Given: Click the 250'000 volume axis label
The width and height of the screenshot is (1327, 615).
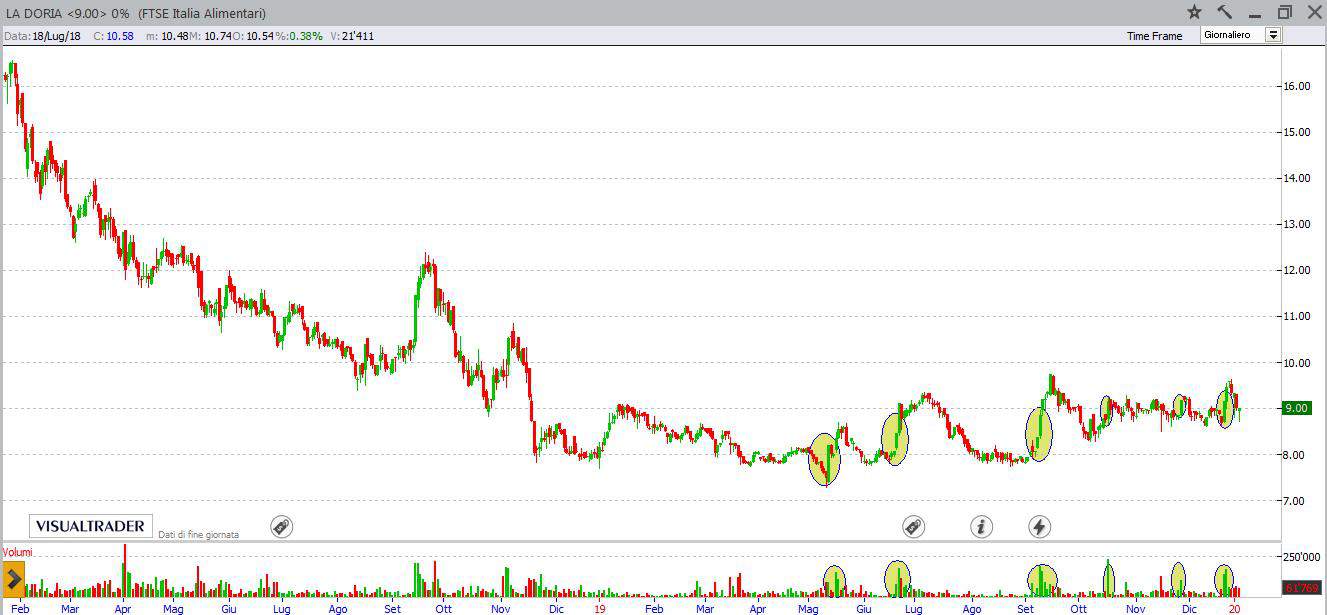Looking at the screenshot, I should 1301,557.
